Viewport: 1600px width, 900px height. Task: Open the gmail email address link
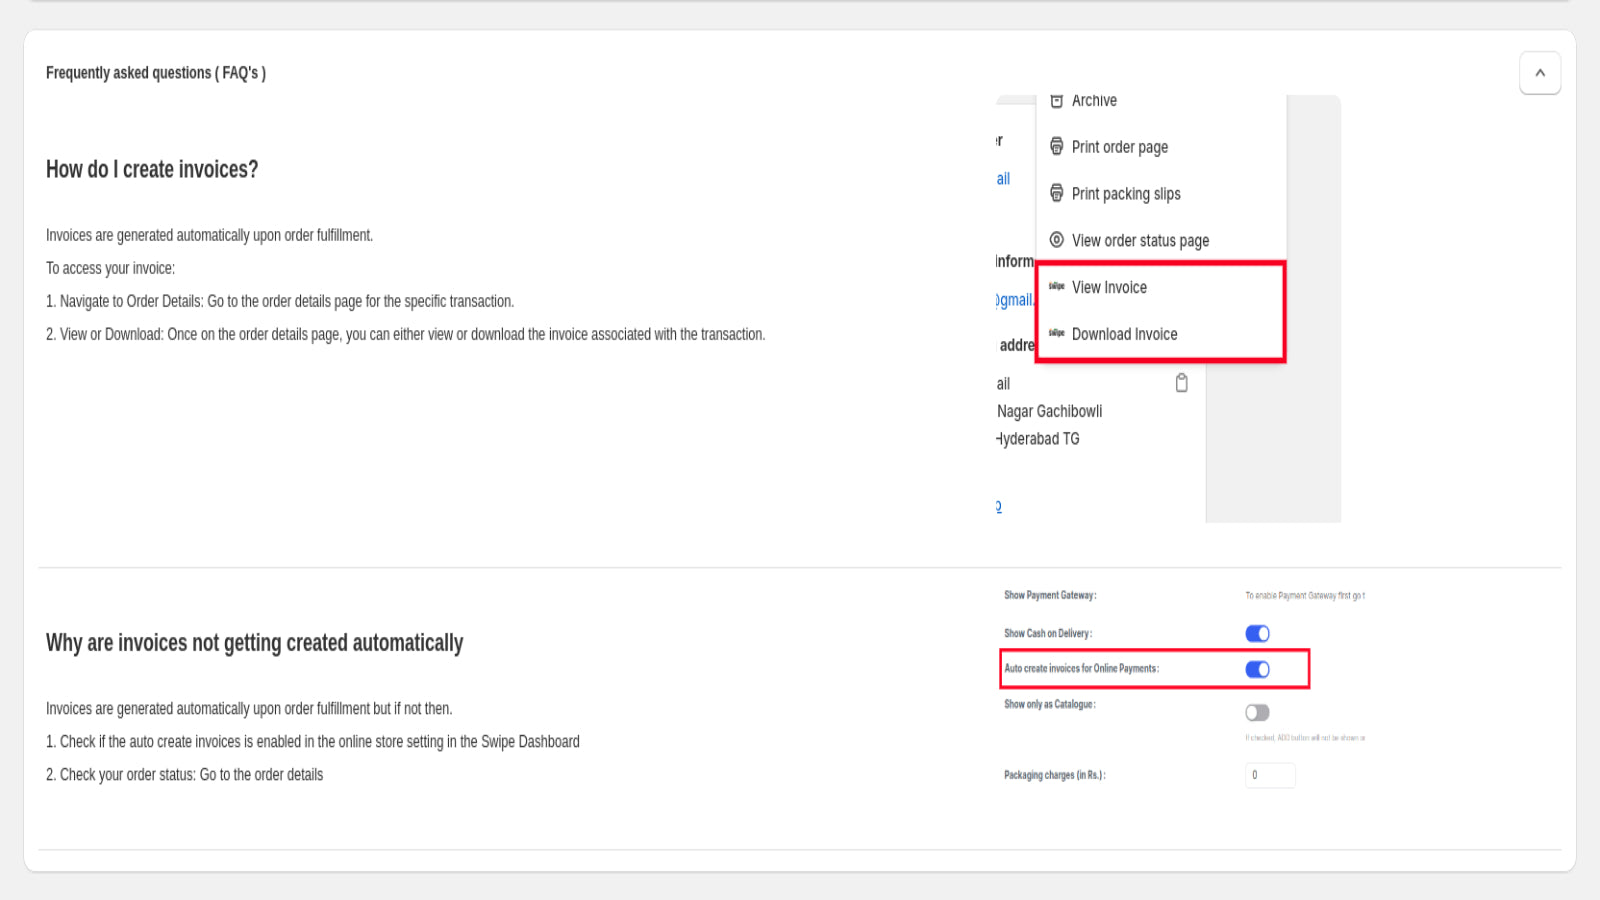[x=1015, y=299]
